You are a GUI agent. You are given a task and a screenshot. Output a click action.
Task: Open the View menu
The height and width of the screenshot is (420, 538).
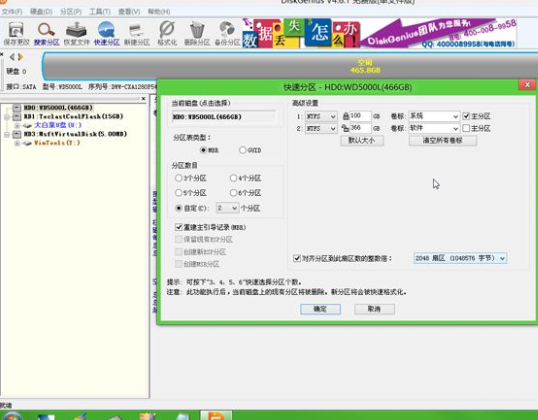[x=129, y=12]
